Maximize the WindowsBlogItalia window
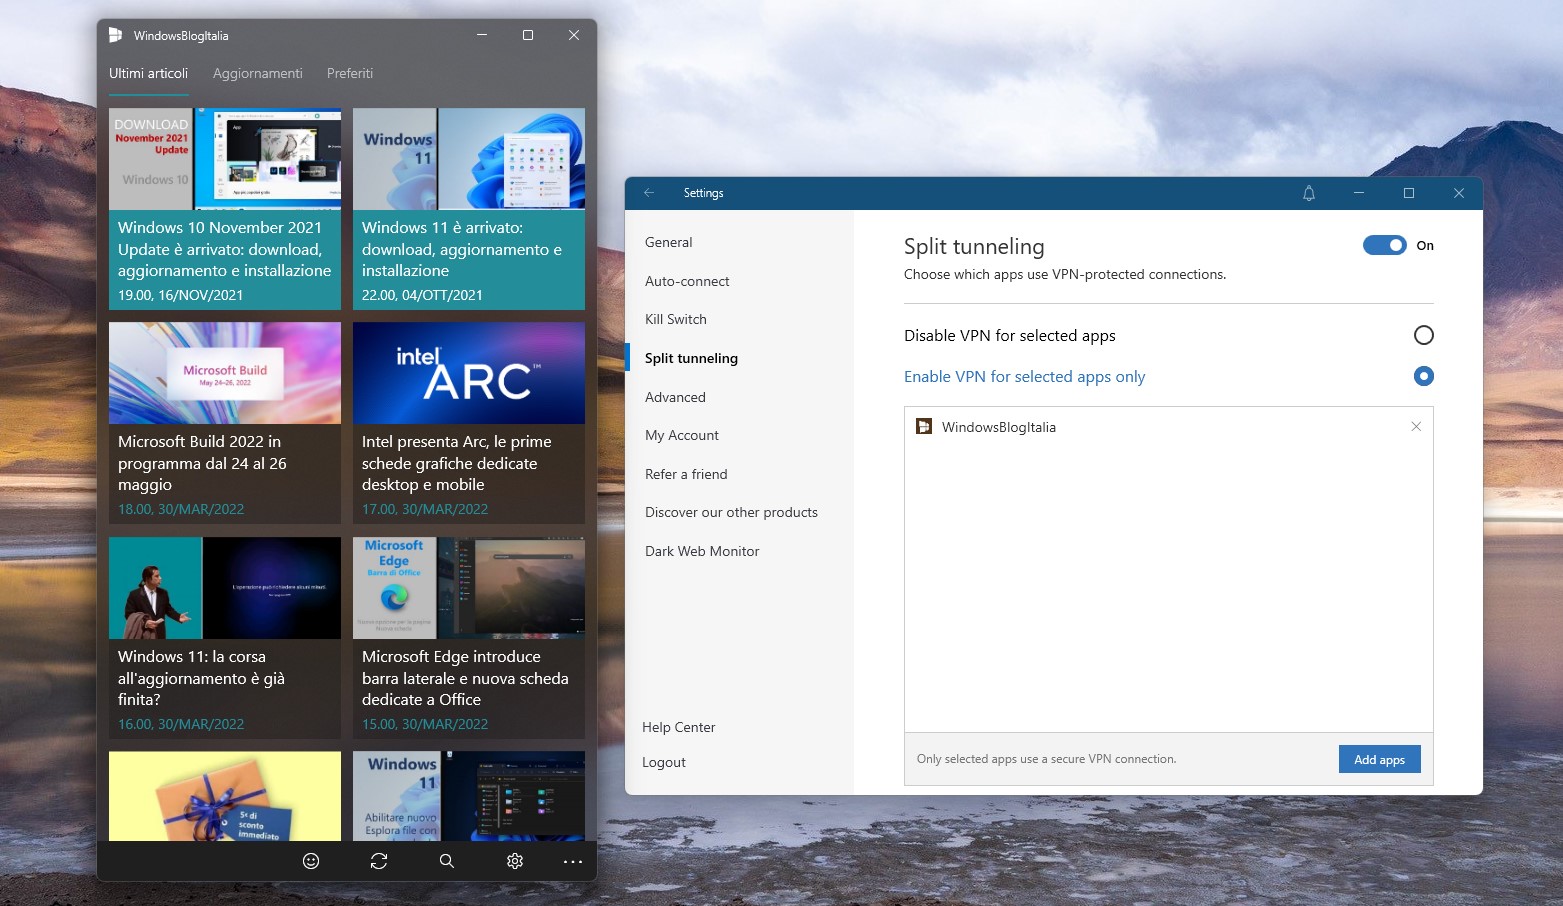Screen dimensions: 1563x906 tap(528, 35)
